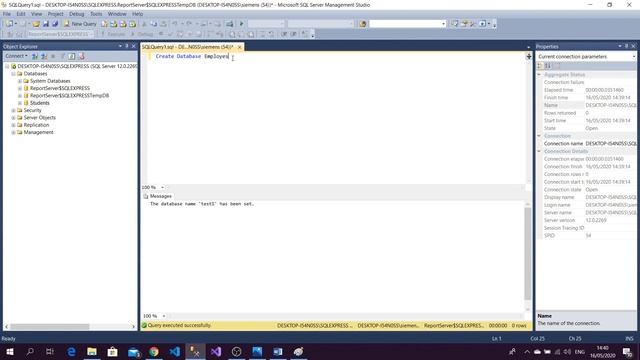The image size is (640, 360).
Task: Open the Debug menu
Action: pos(76,14)
